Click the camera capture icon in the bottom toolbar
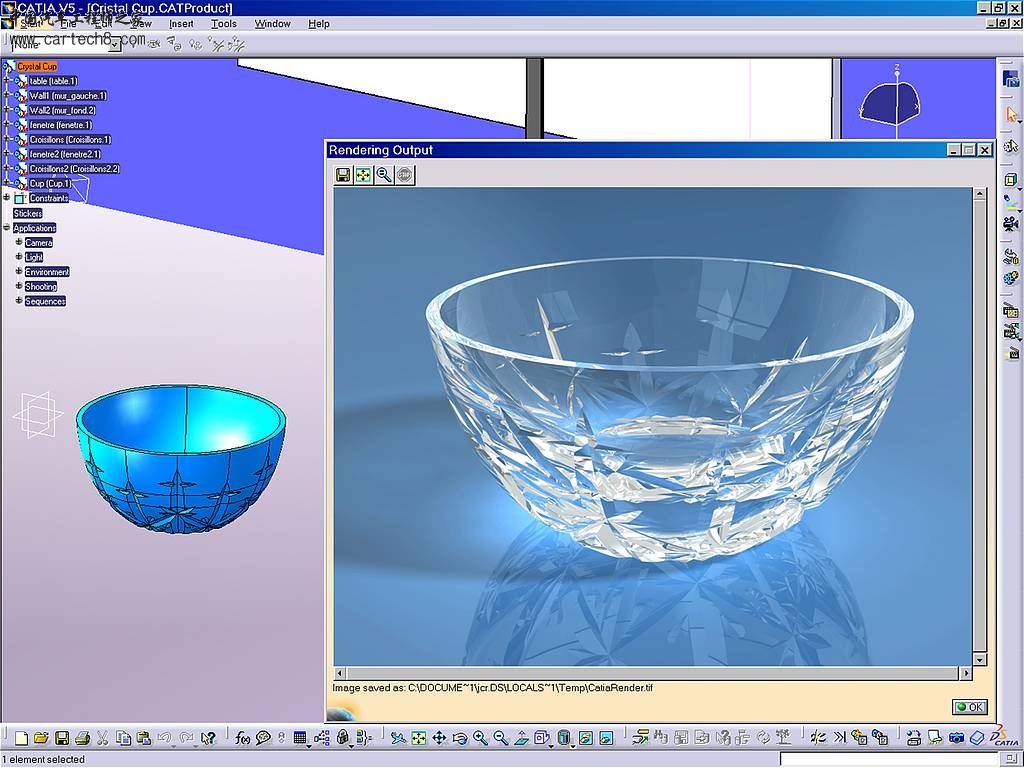 [955, 738]
